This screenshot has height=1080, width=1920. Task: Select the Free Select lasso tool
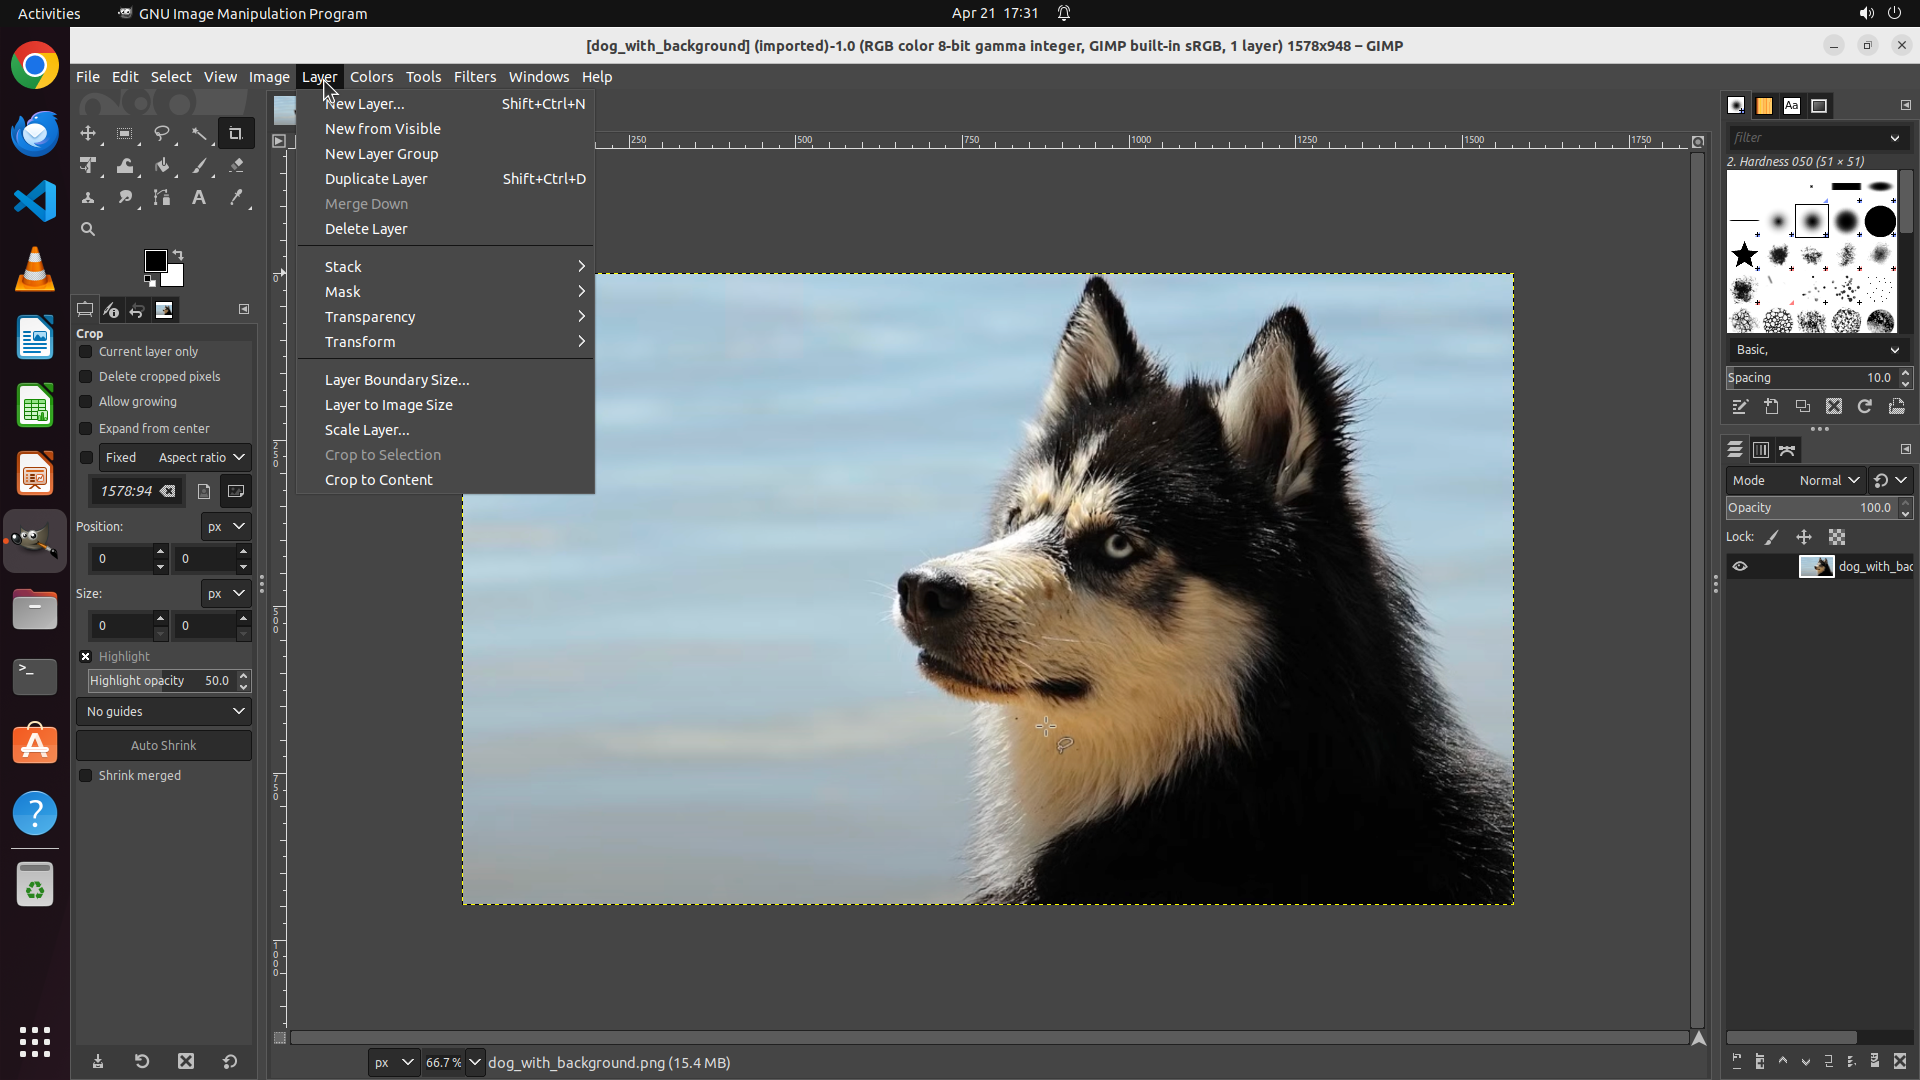[161, 133]
